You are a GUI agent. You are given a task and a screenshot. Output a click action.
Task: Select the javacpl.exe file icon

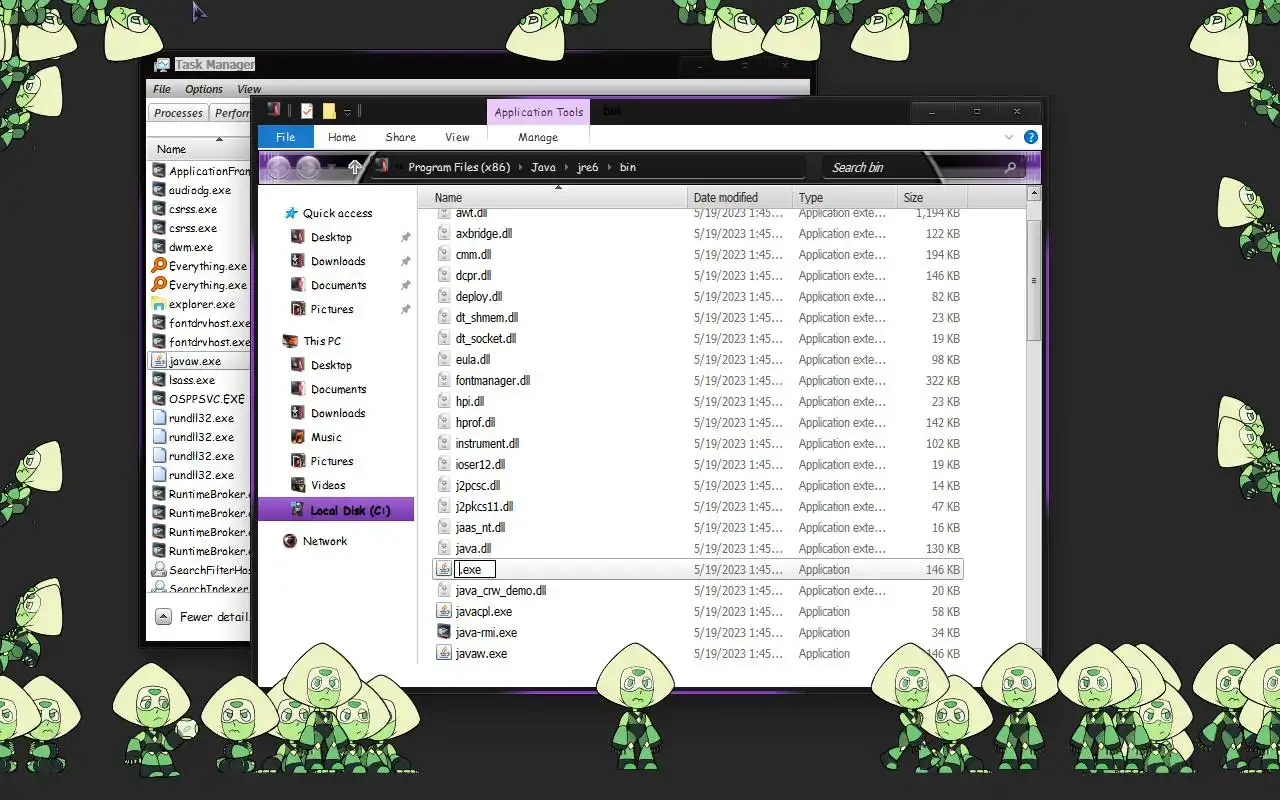point(444,611)
